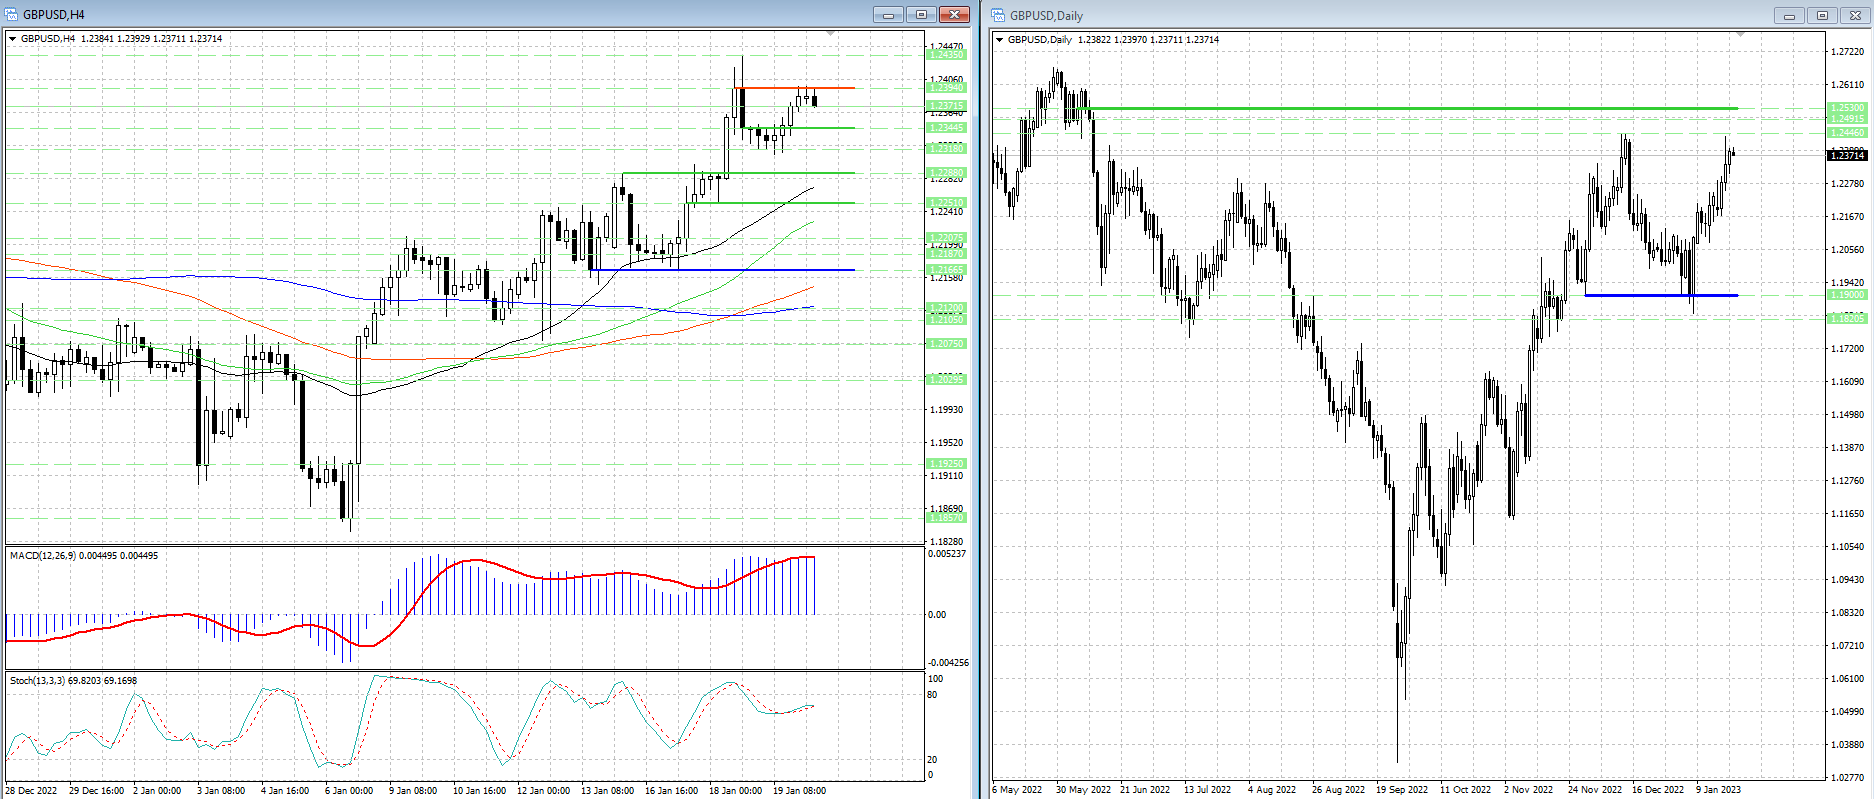Close the GBPUSD,H4 chart window

tap(954, 14)
